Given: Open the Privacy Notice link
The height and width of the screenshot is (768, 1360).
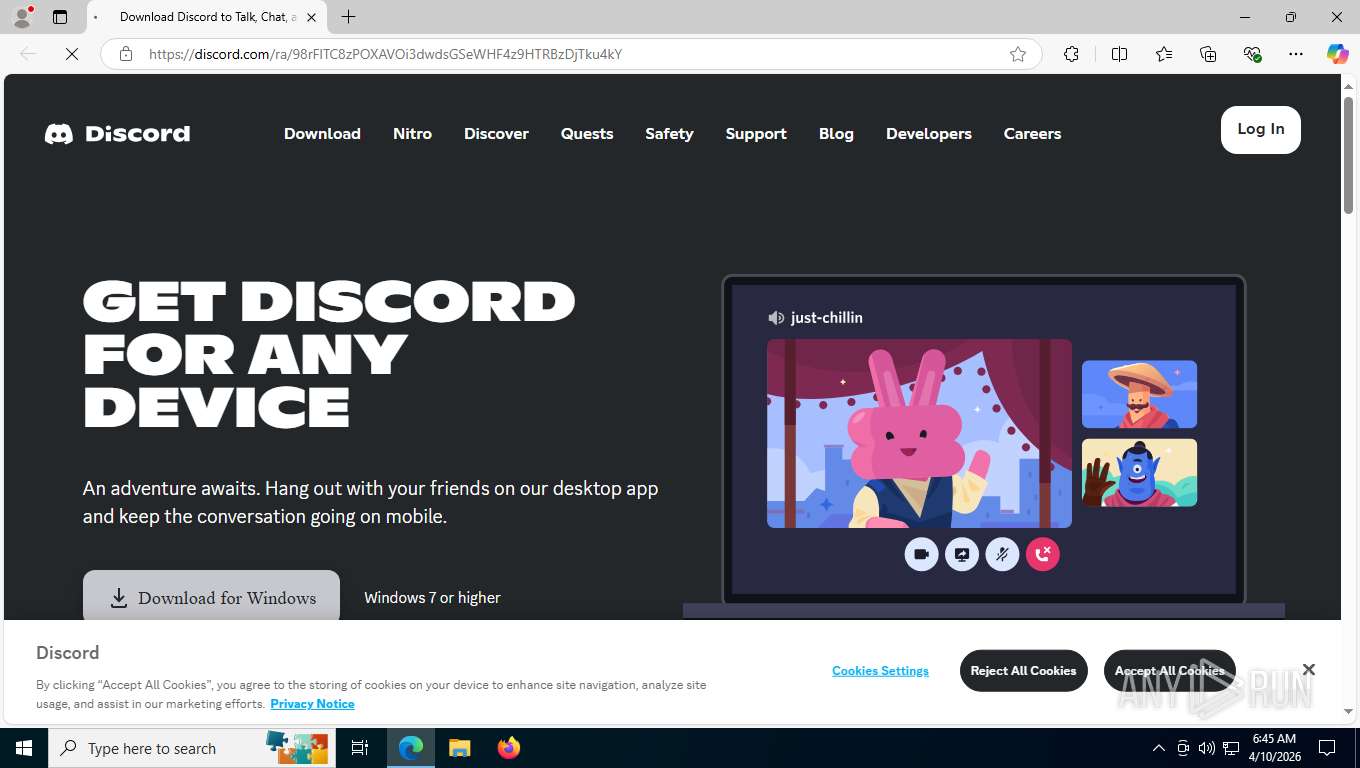Looking at the screenshot, I should tap(312, 704).
